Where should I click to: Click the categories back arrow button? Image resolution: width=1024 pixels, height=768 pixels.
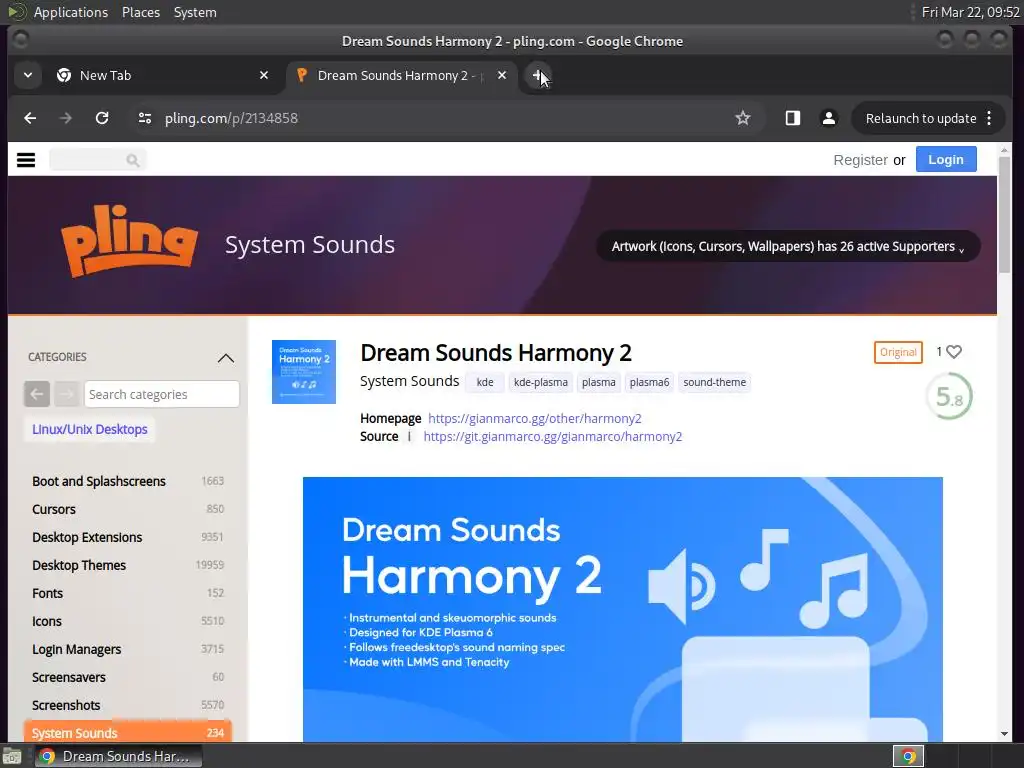tap(37, 394)
